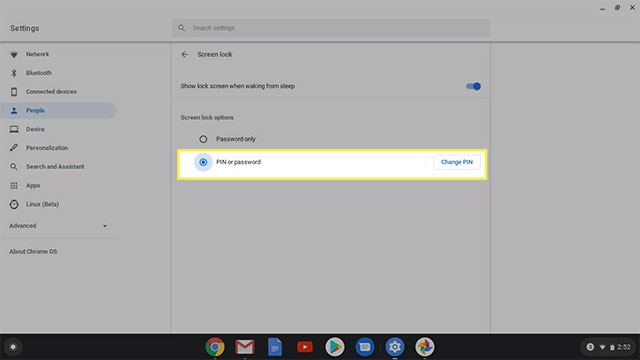This screenshot has height=360, width=640.
Task: Select the Password only radio option
Action: (x=203, y=139)
